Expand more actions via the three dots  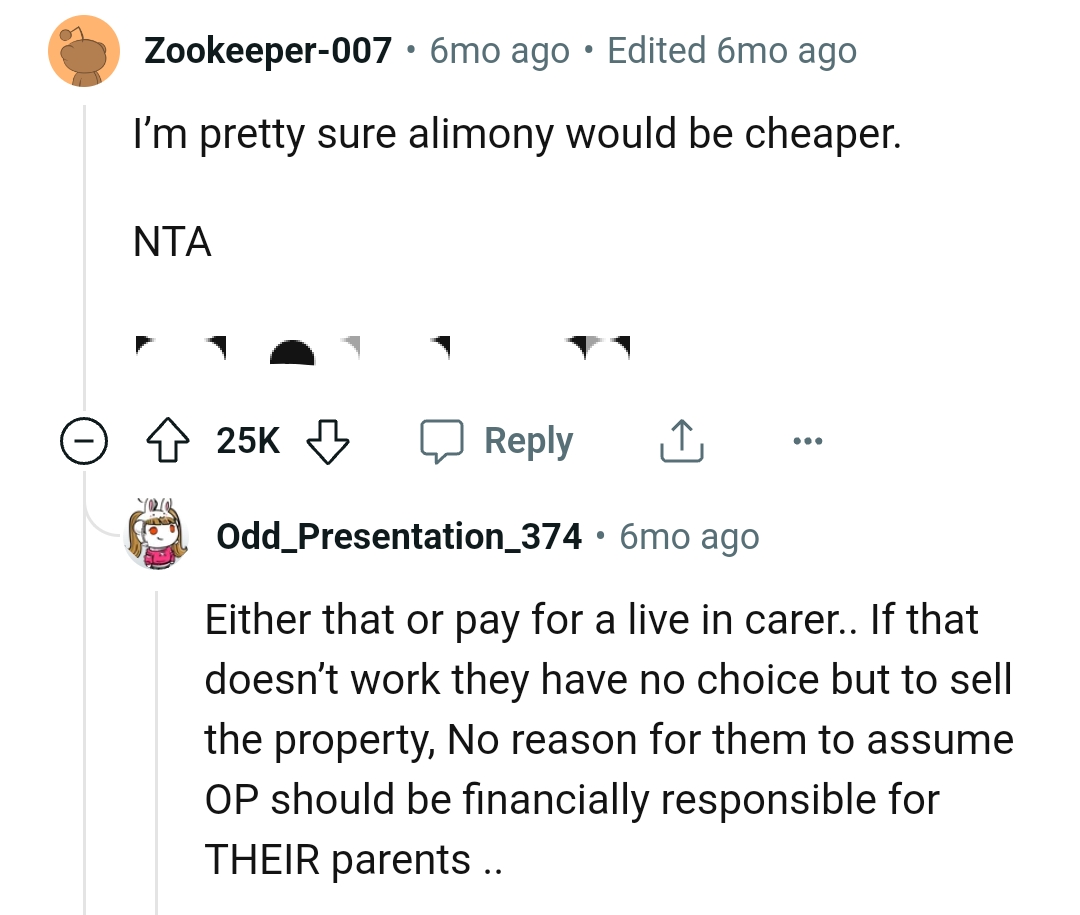click(x=808, y=439)
